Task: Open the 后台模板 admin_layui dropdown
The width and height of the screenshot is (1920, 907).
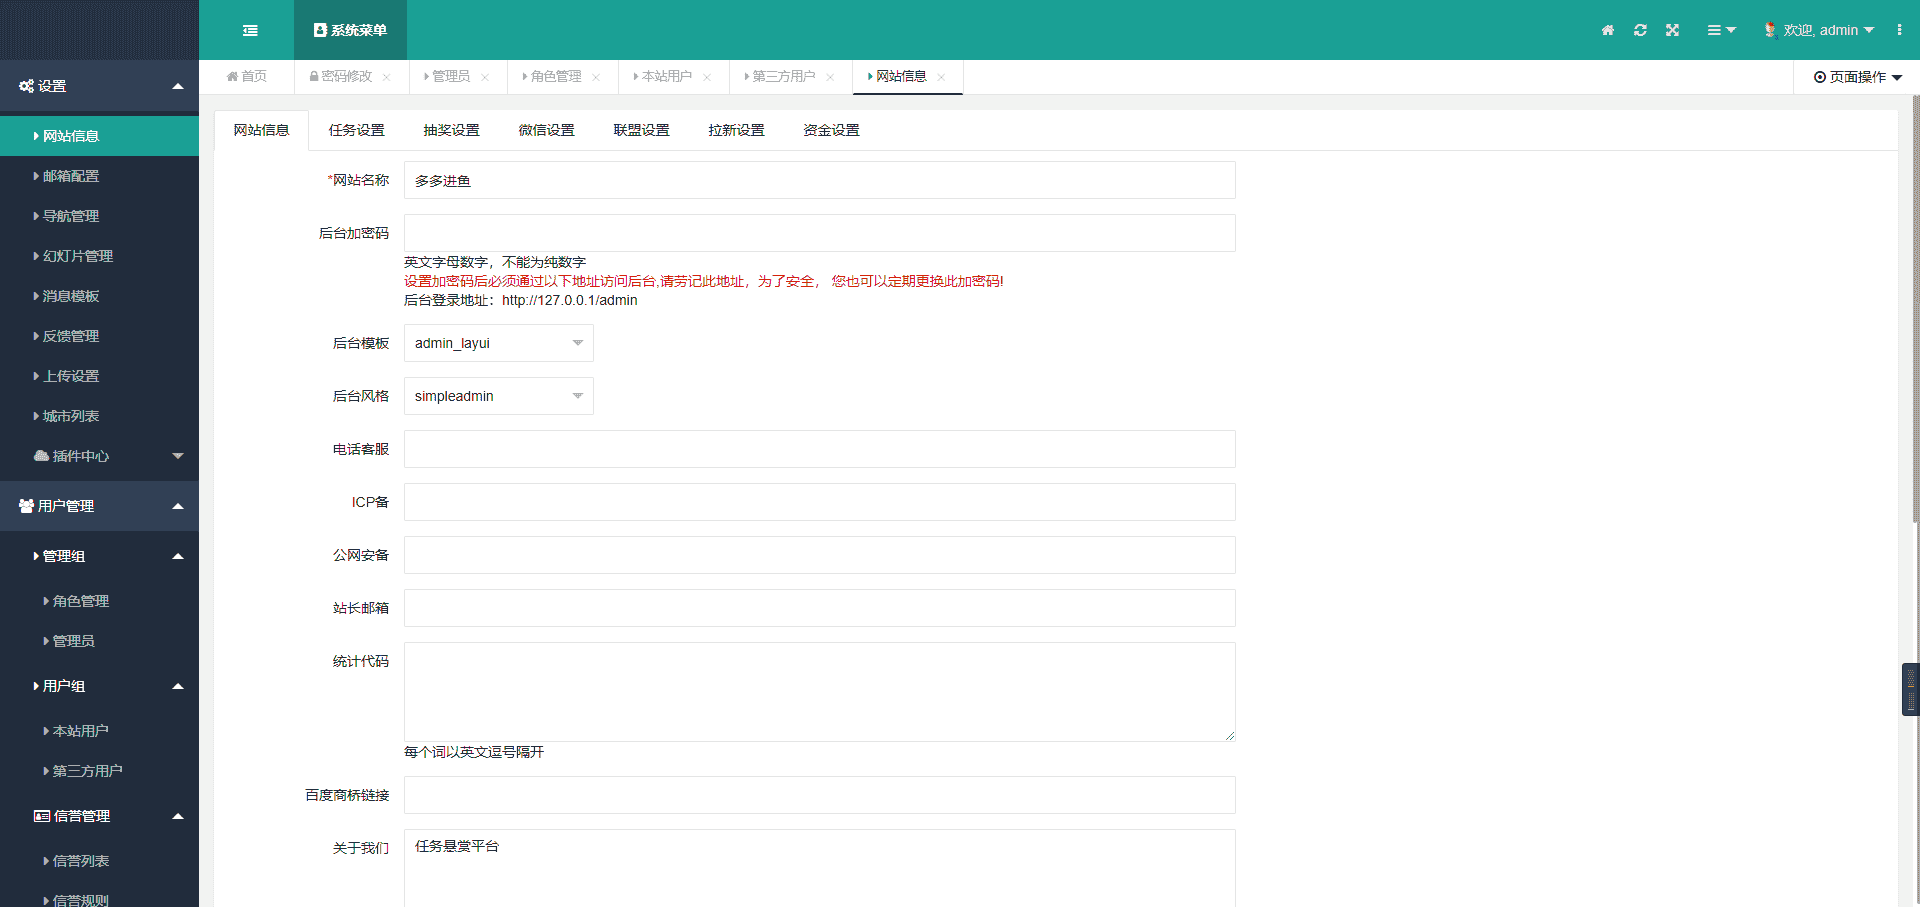Action: 498,343
